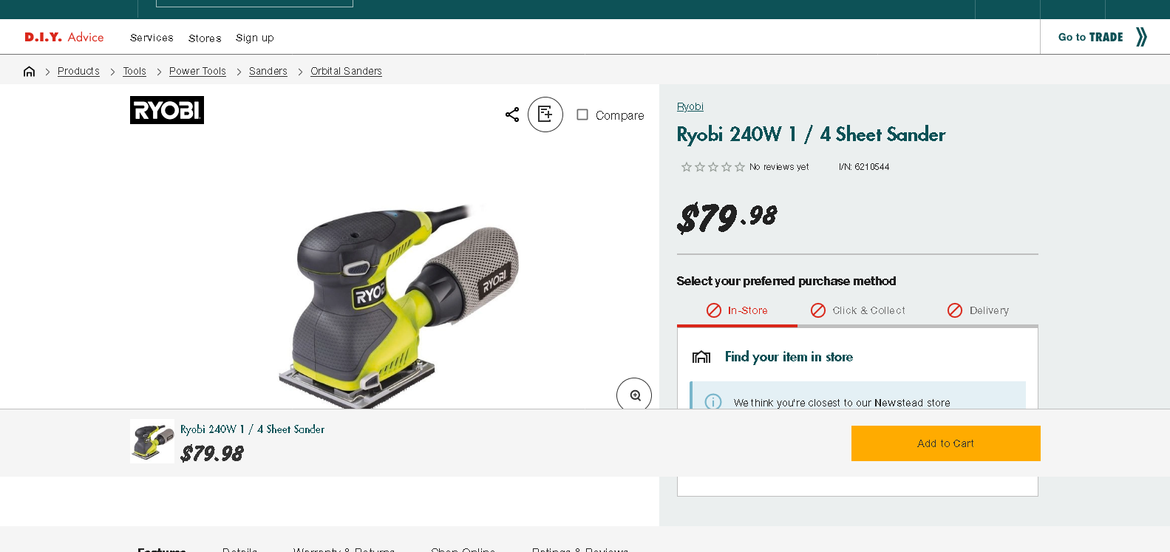Image resolution: width=1170 pixels, height=552 pixels.
Task: Click the star rating row
Action: point(713,167)
